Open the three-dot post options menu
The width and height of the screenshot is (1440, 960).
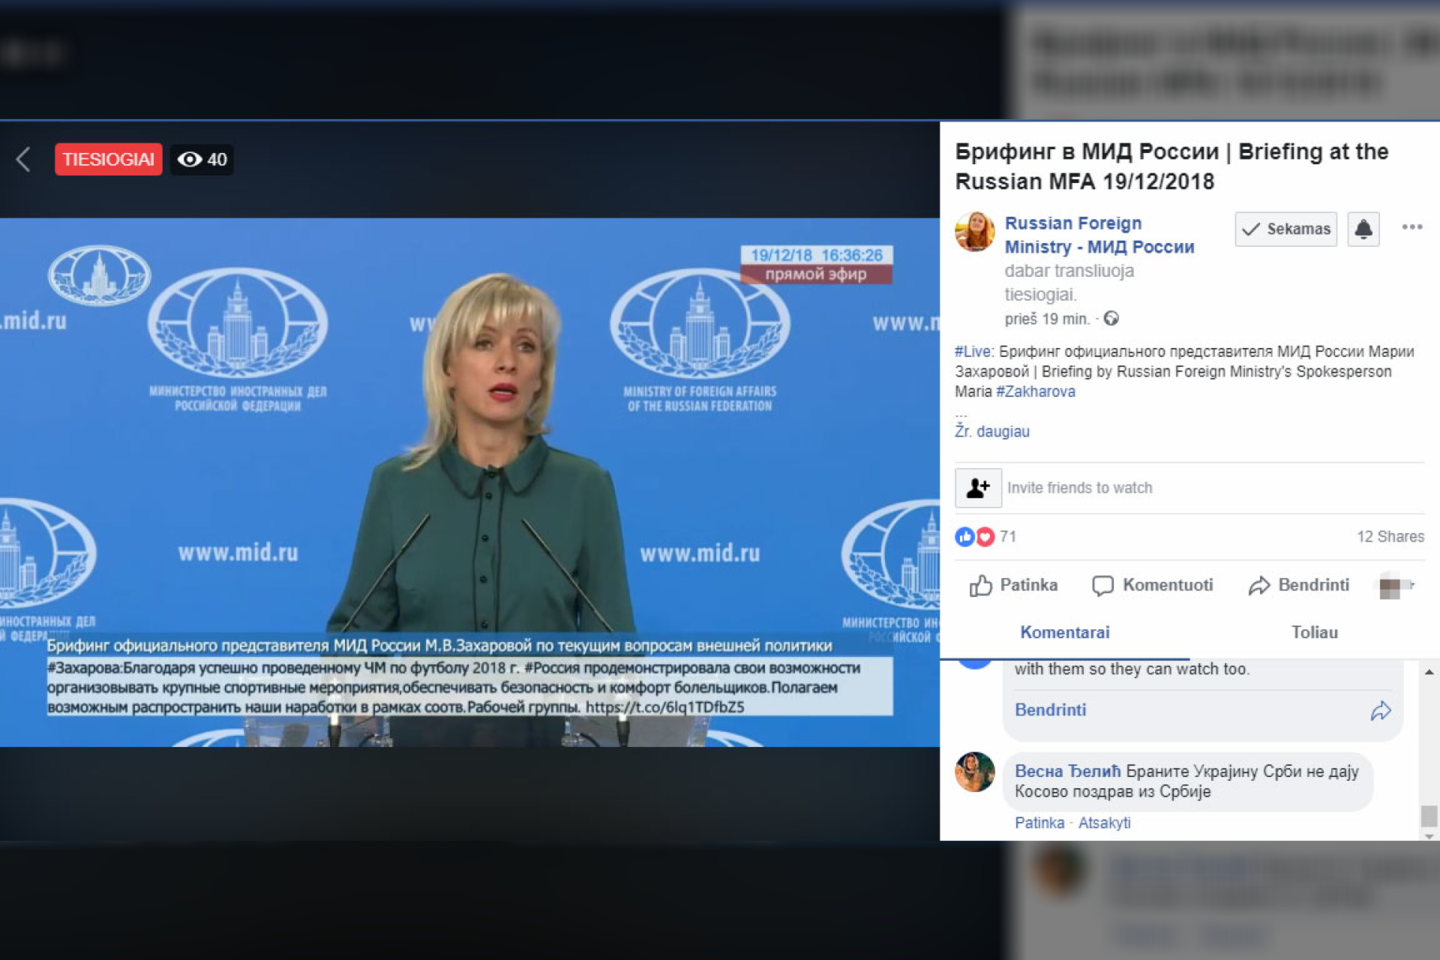pos(1412,227)
